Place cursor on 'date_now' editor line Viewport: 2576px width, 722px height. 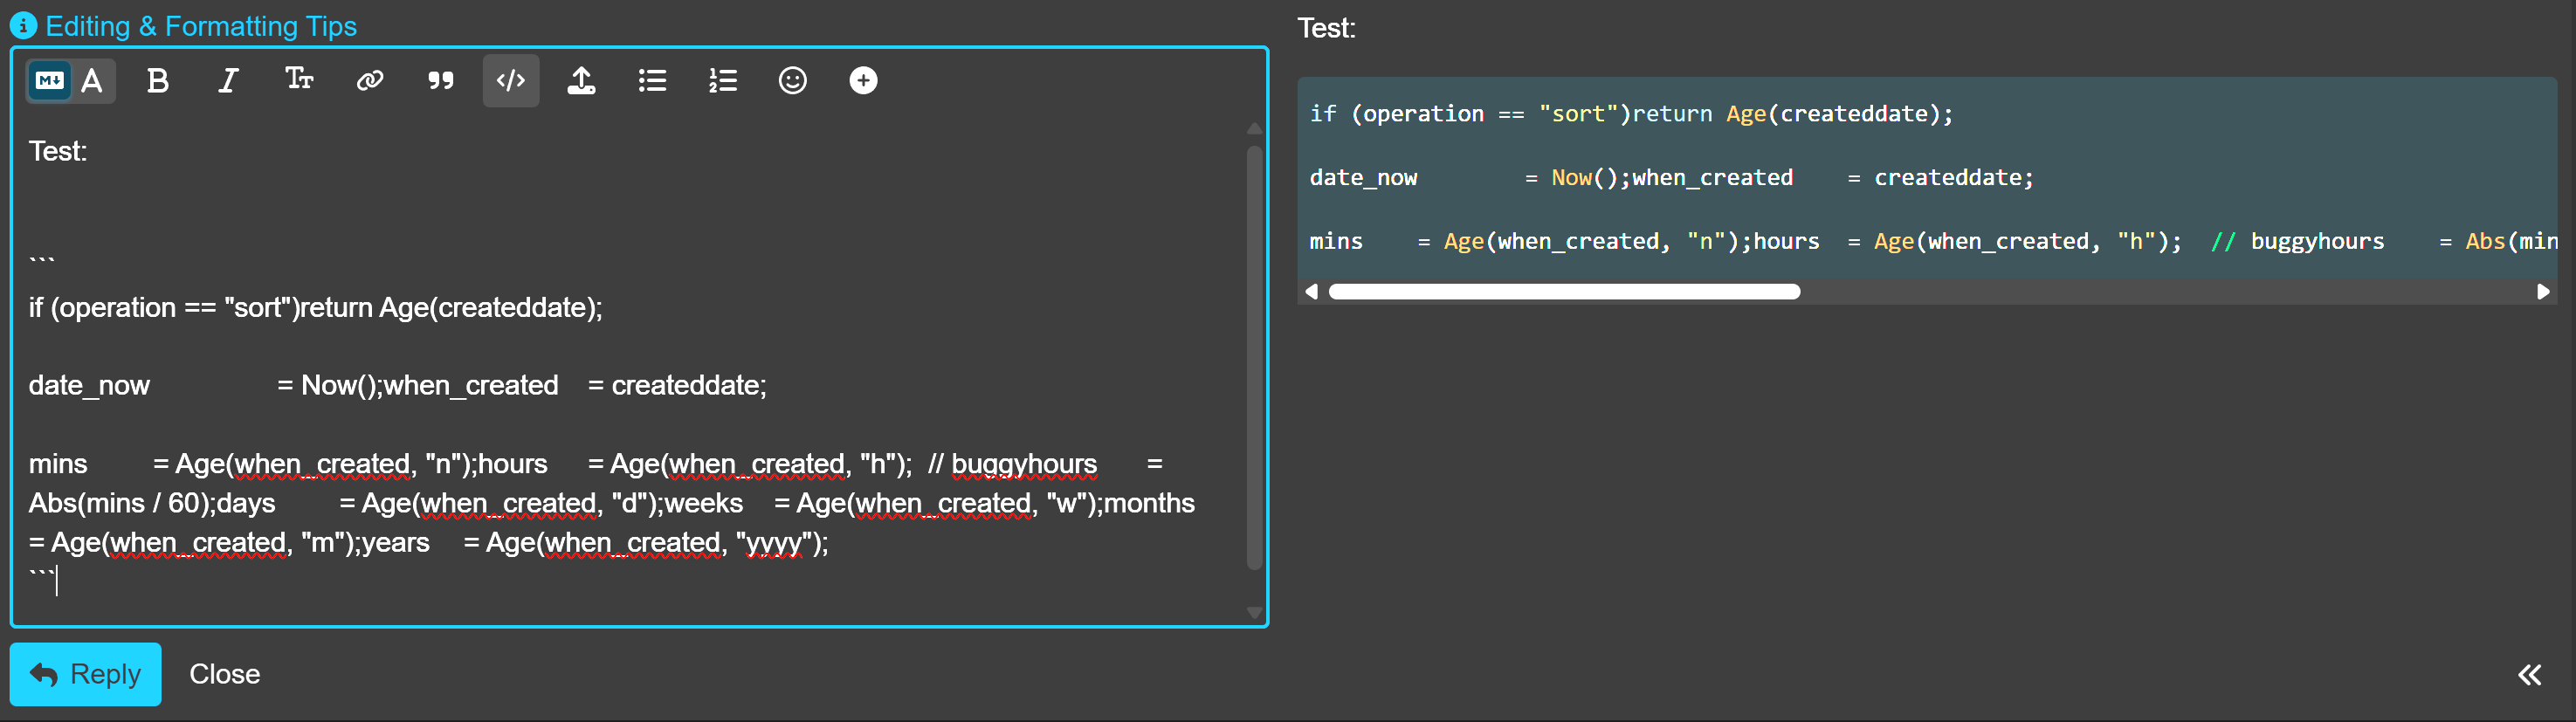(397, 385)
